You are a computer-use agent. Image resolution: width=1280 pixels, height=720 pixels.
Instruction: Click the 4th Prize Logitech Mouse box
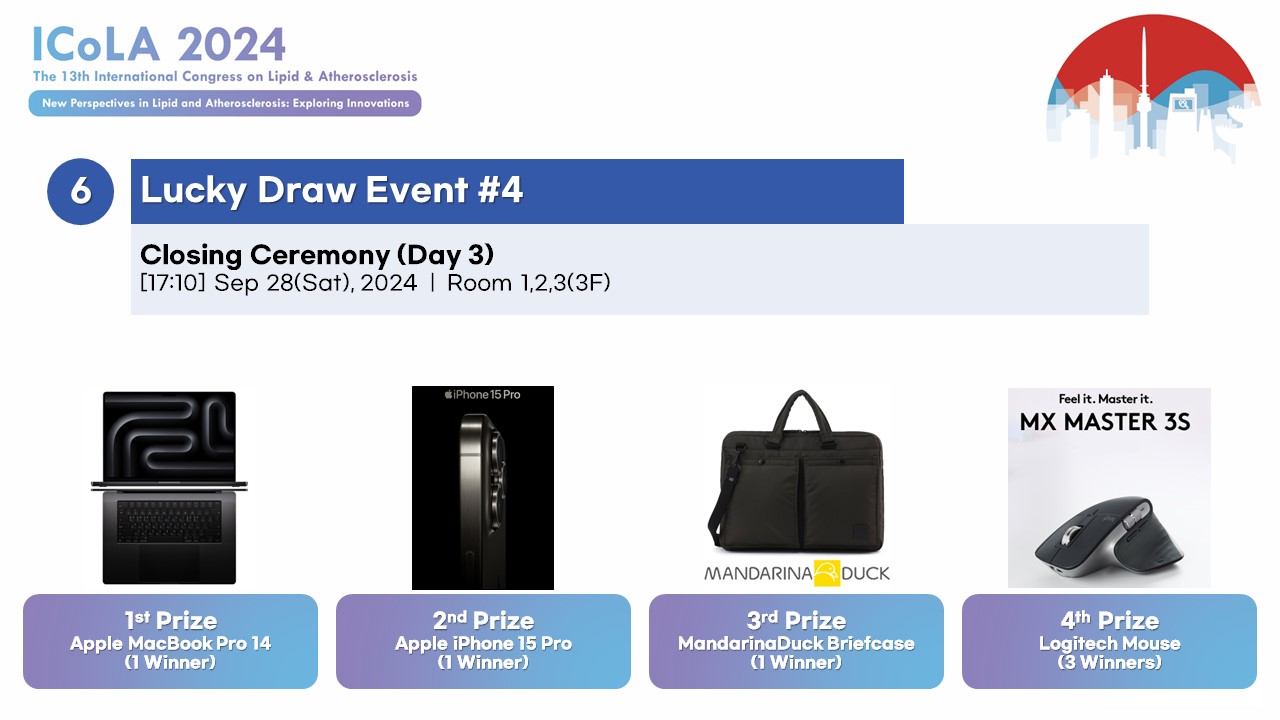(1109, 641)
